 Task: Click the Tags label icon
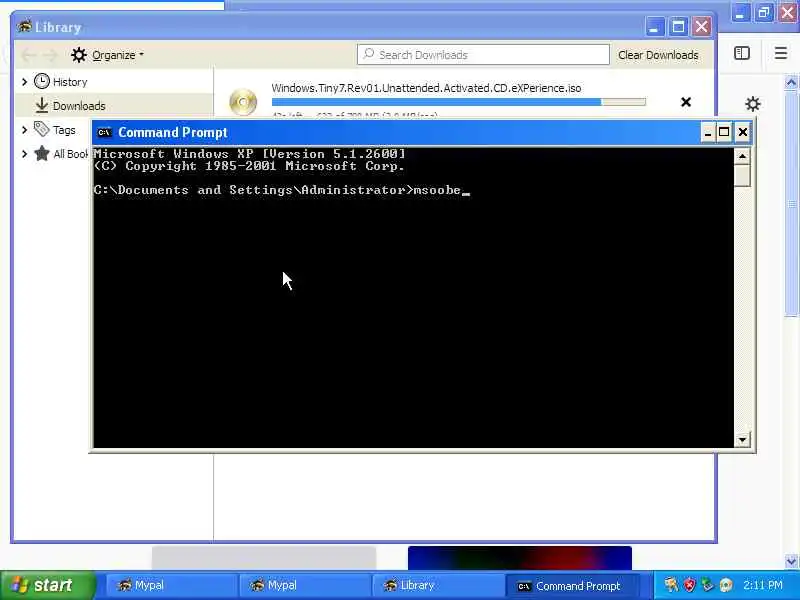tap(42, 129)
